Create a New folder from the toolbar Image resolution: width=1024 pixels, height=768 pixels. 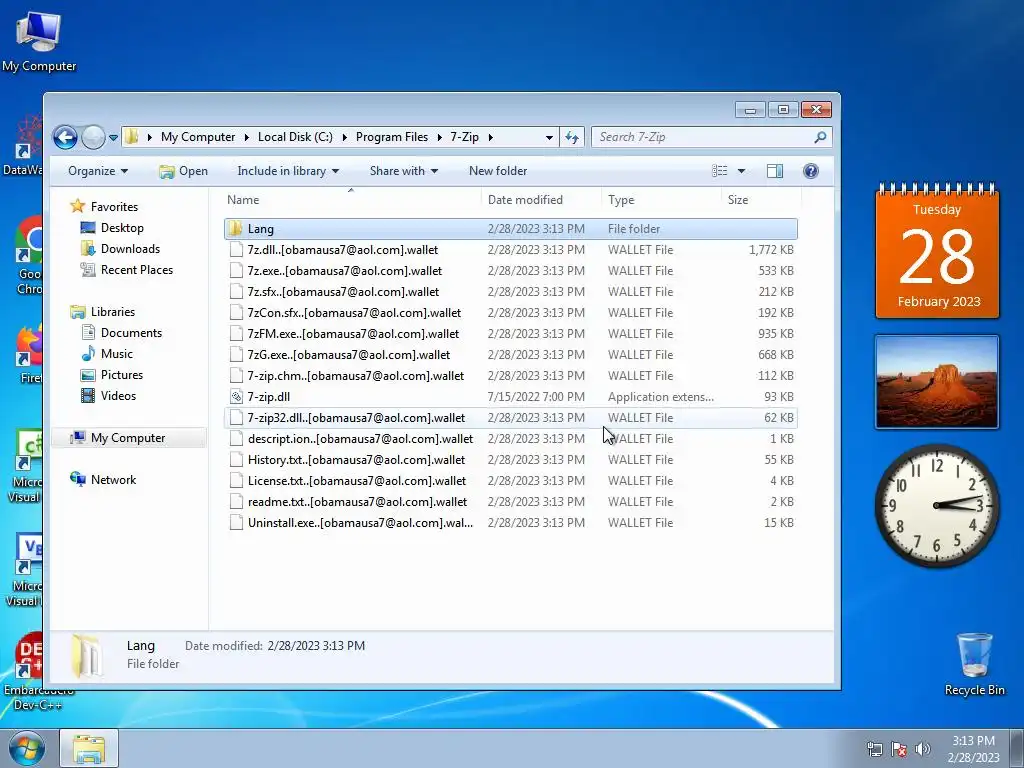498,171
